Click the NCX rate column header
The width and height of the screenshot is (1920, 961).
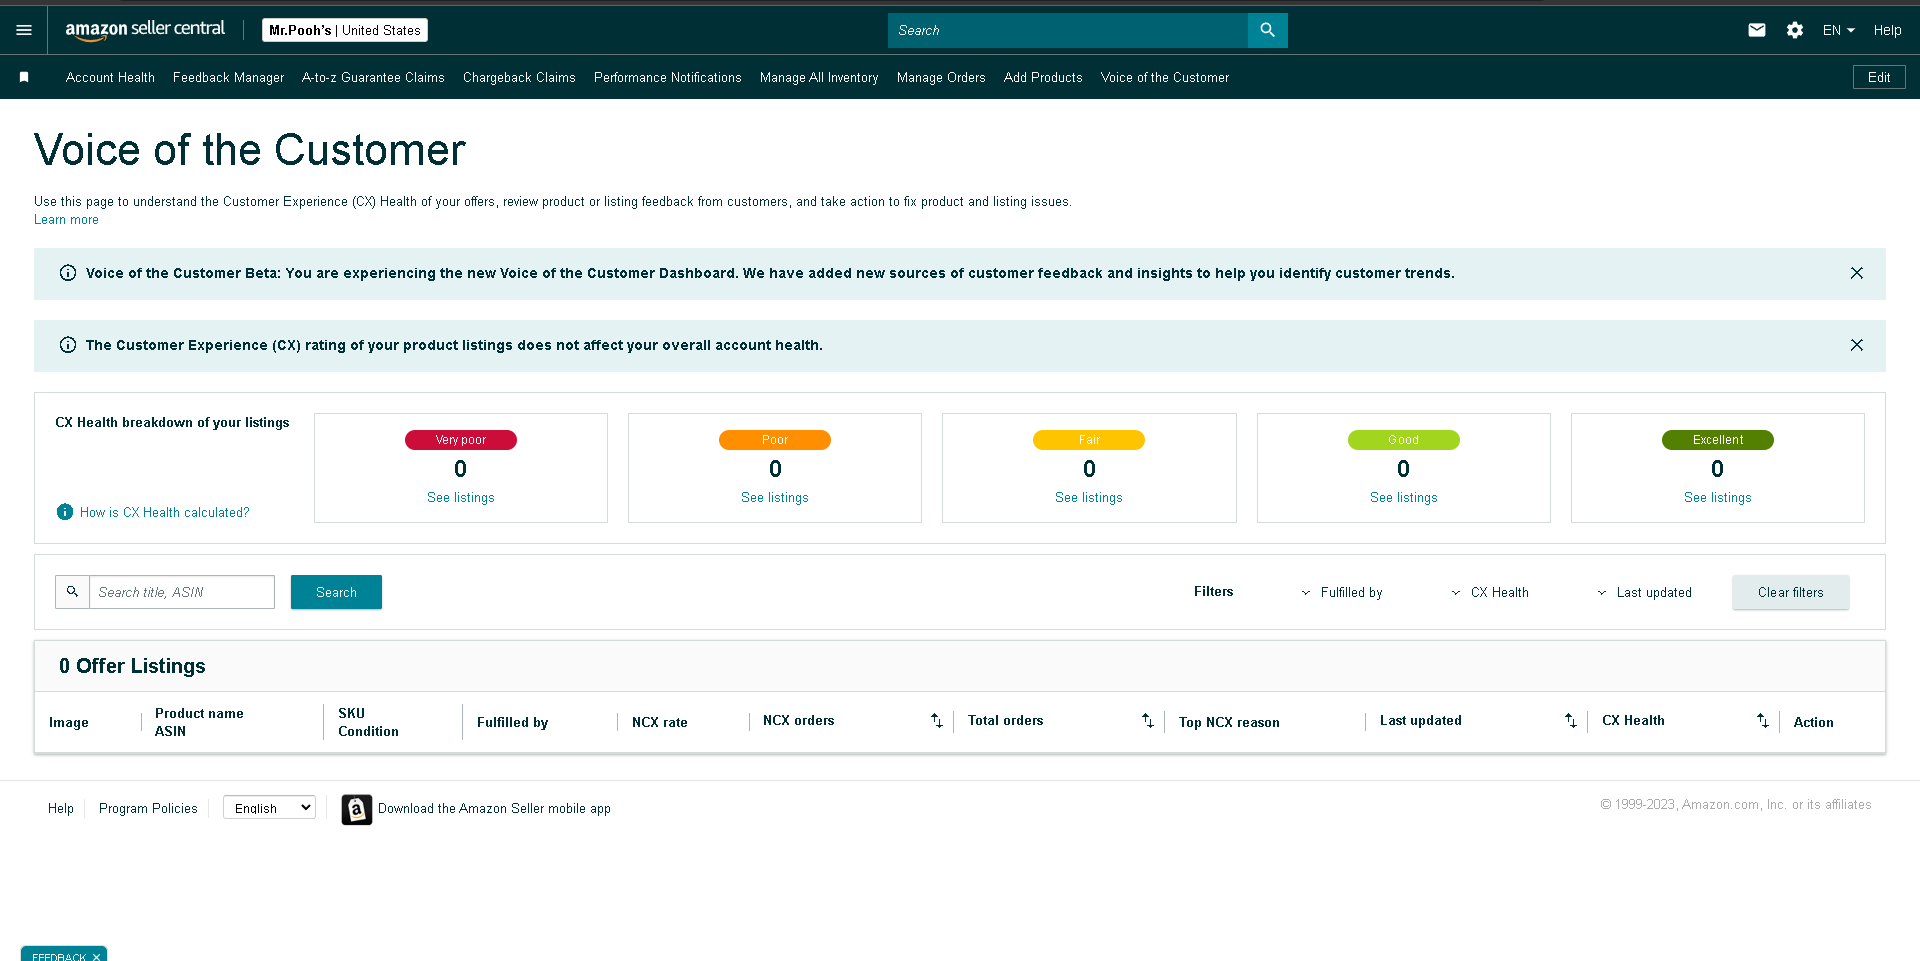pyautogui.click(x=660, y=722)
